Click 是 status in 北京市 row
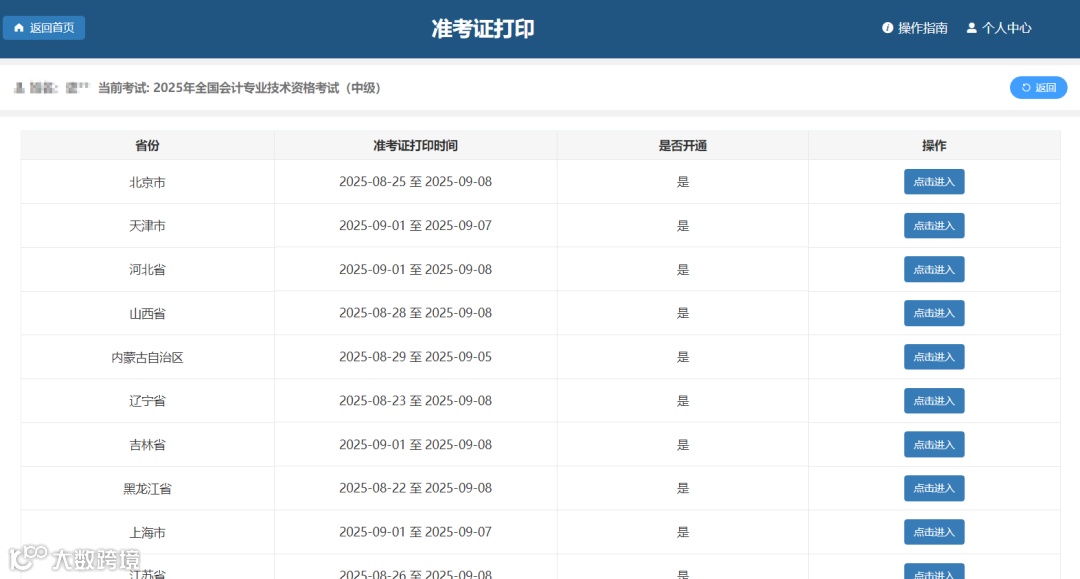This screenshot has height=579, width=1080. click(x=683, y=182)
